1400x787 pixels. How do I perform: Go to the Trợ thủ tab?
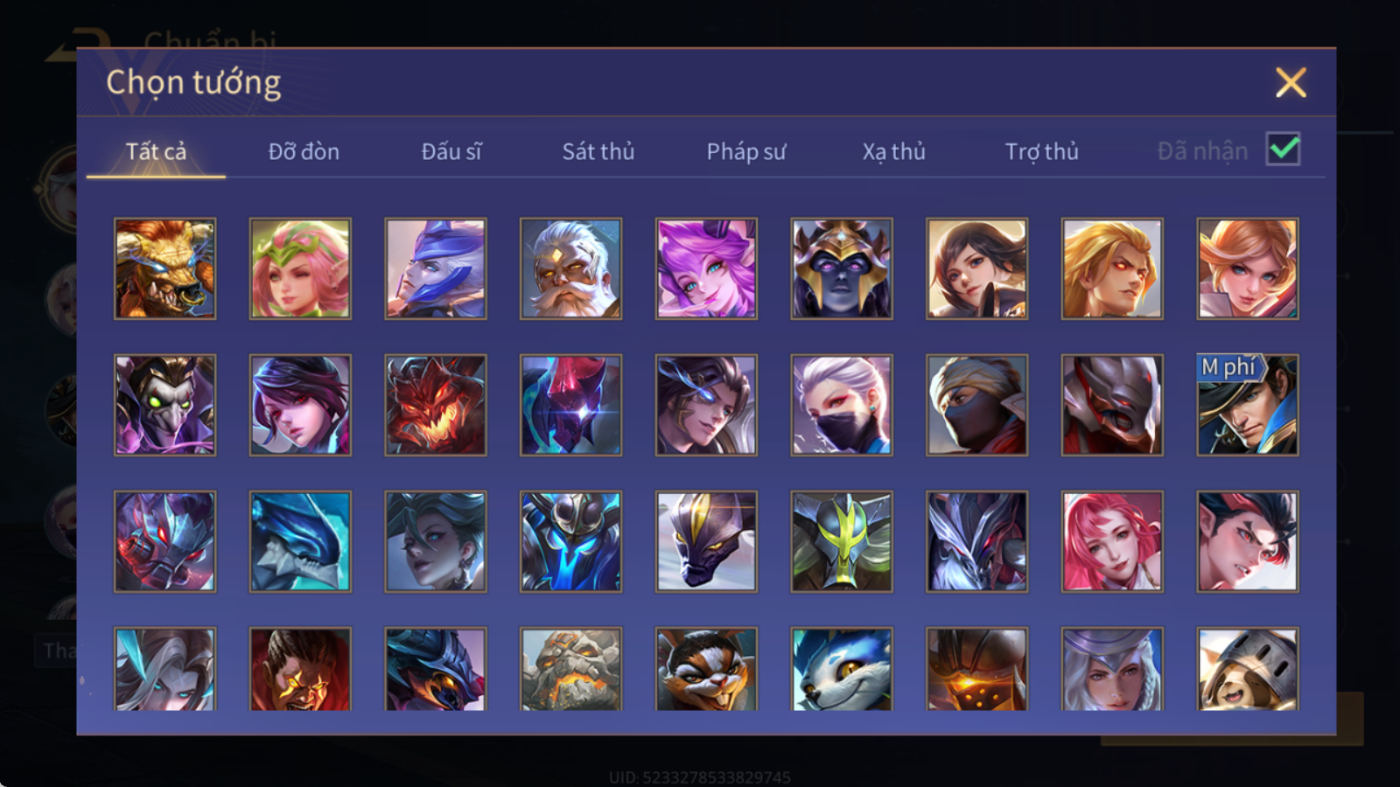click(x=1042, y=151)
